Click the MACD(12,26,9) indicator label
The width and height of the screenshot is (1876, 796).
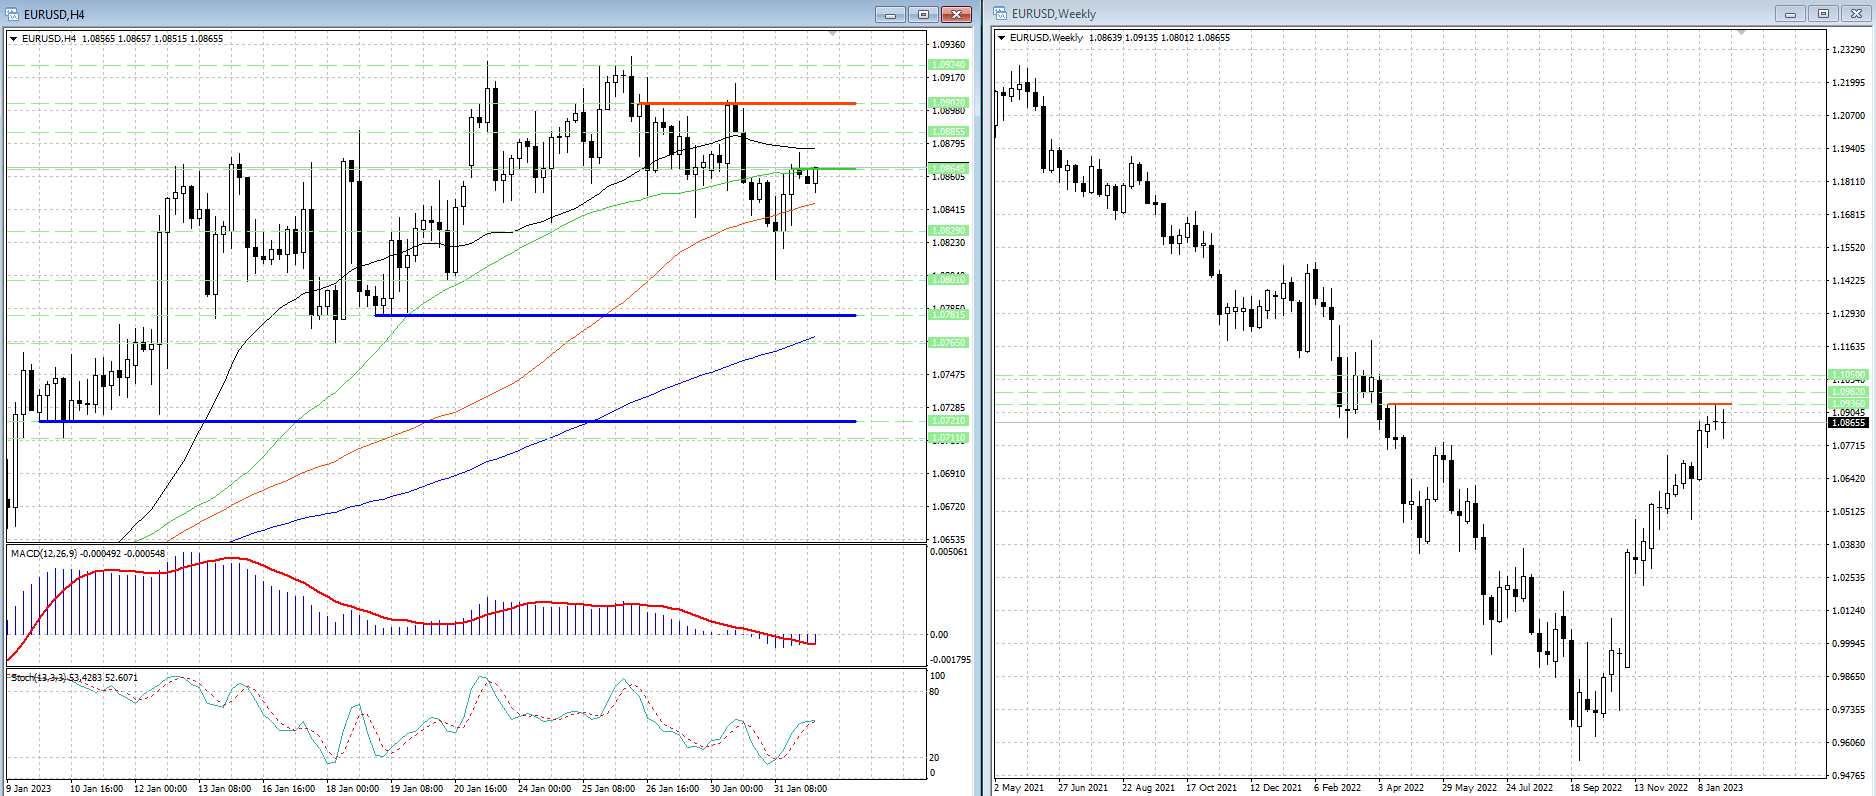[x=40, y=553]
